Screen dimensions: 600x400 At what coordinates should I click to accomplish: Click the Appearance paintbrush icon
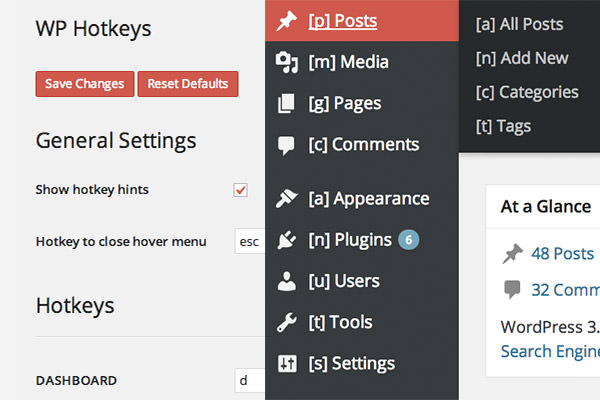click(x=286, y=199)
